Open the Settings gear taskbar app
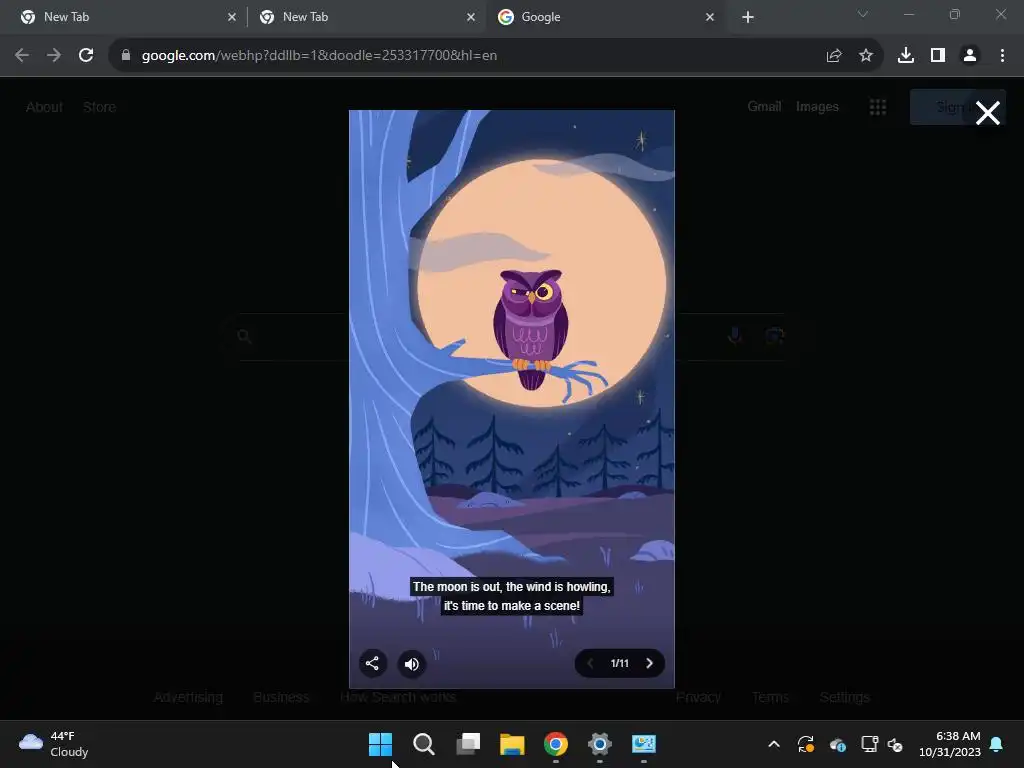This screenshot has height=768, width=1024. pyautogui.click(x=600, y=744)
